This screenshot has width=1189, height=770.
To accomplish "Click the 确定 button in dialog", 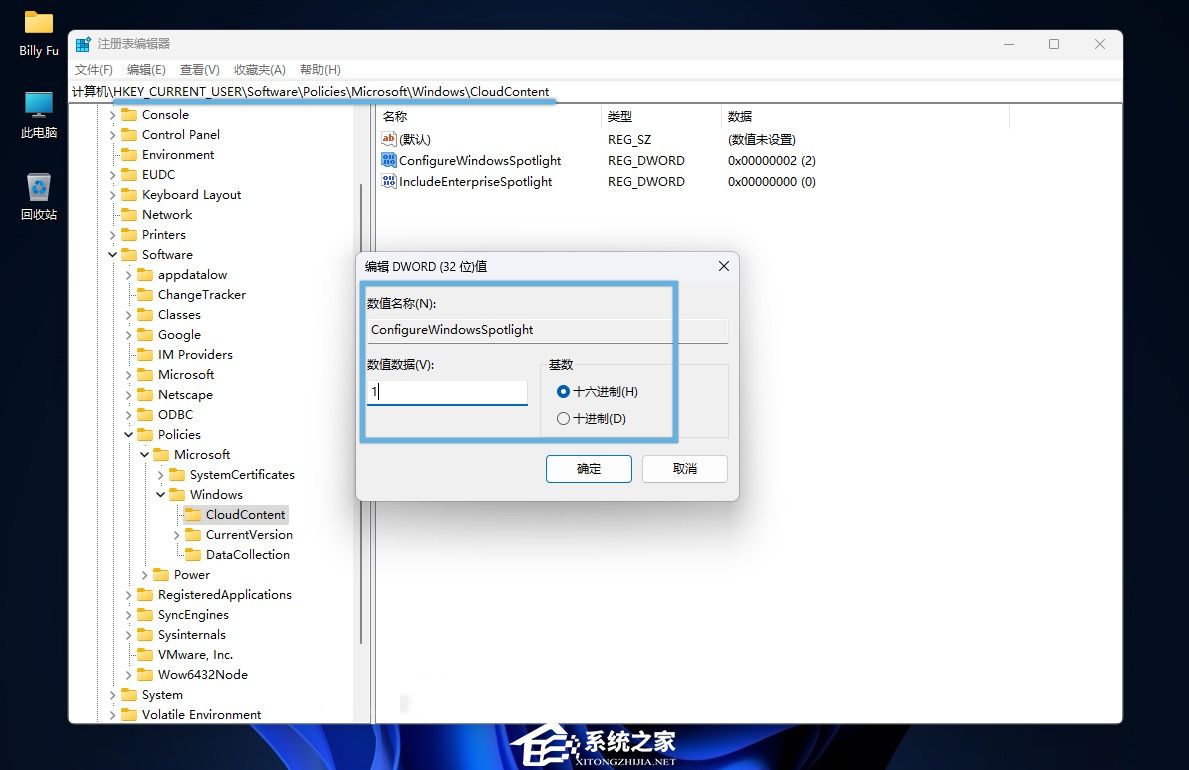I will tap(588, 468).
